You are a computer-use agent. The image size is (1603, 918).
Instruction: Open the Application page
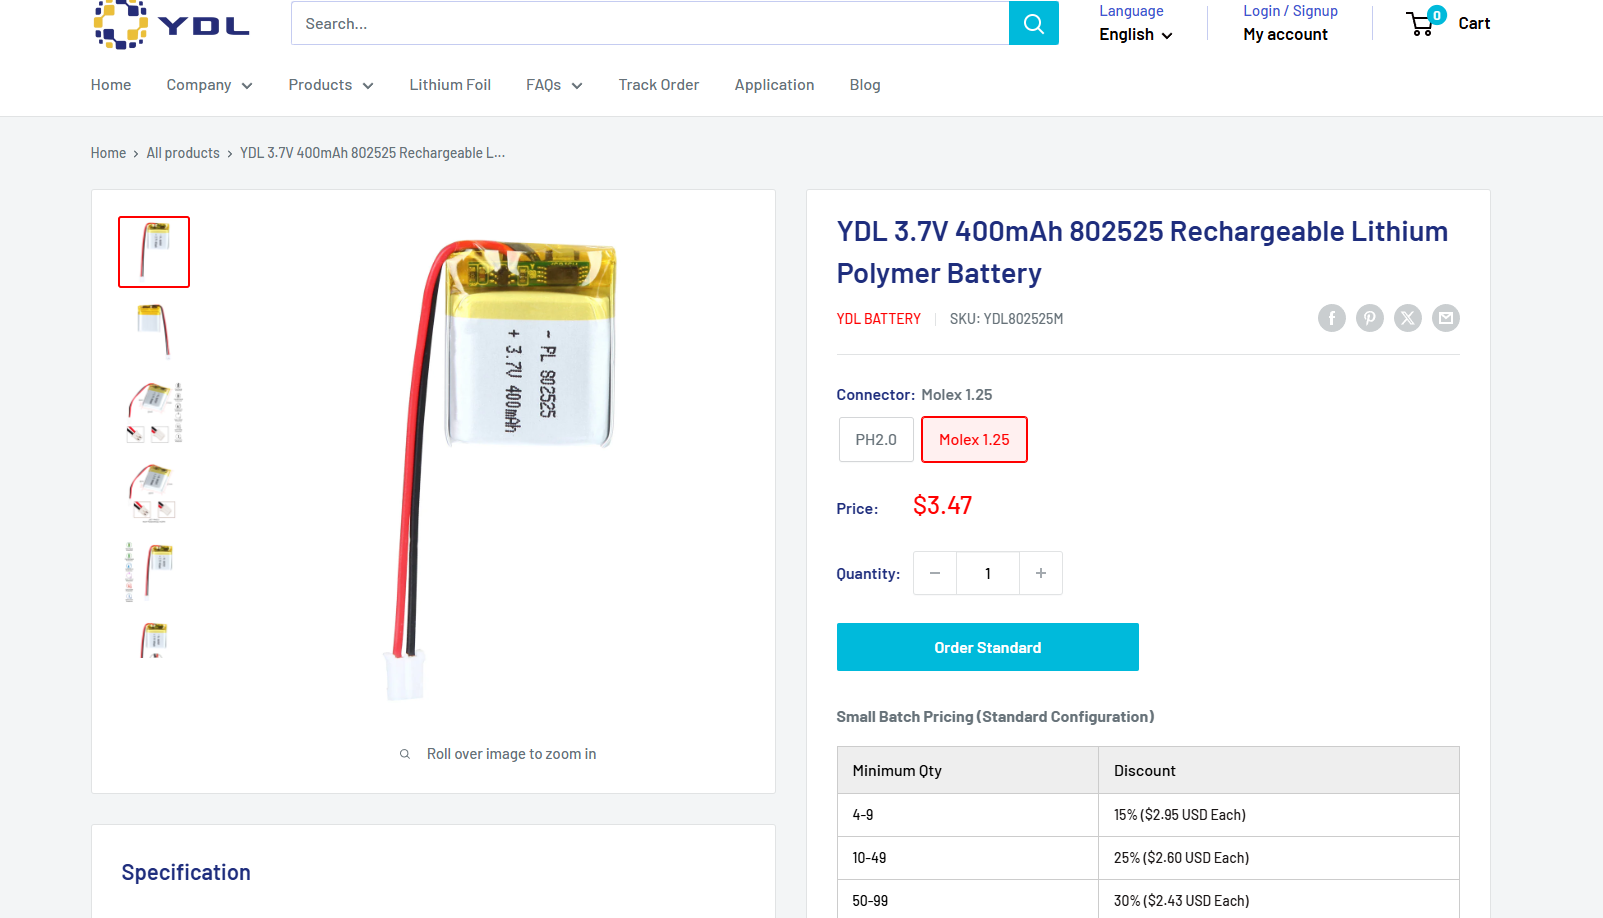click(x=774, y=85)
